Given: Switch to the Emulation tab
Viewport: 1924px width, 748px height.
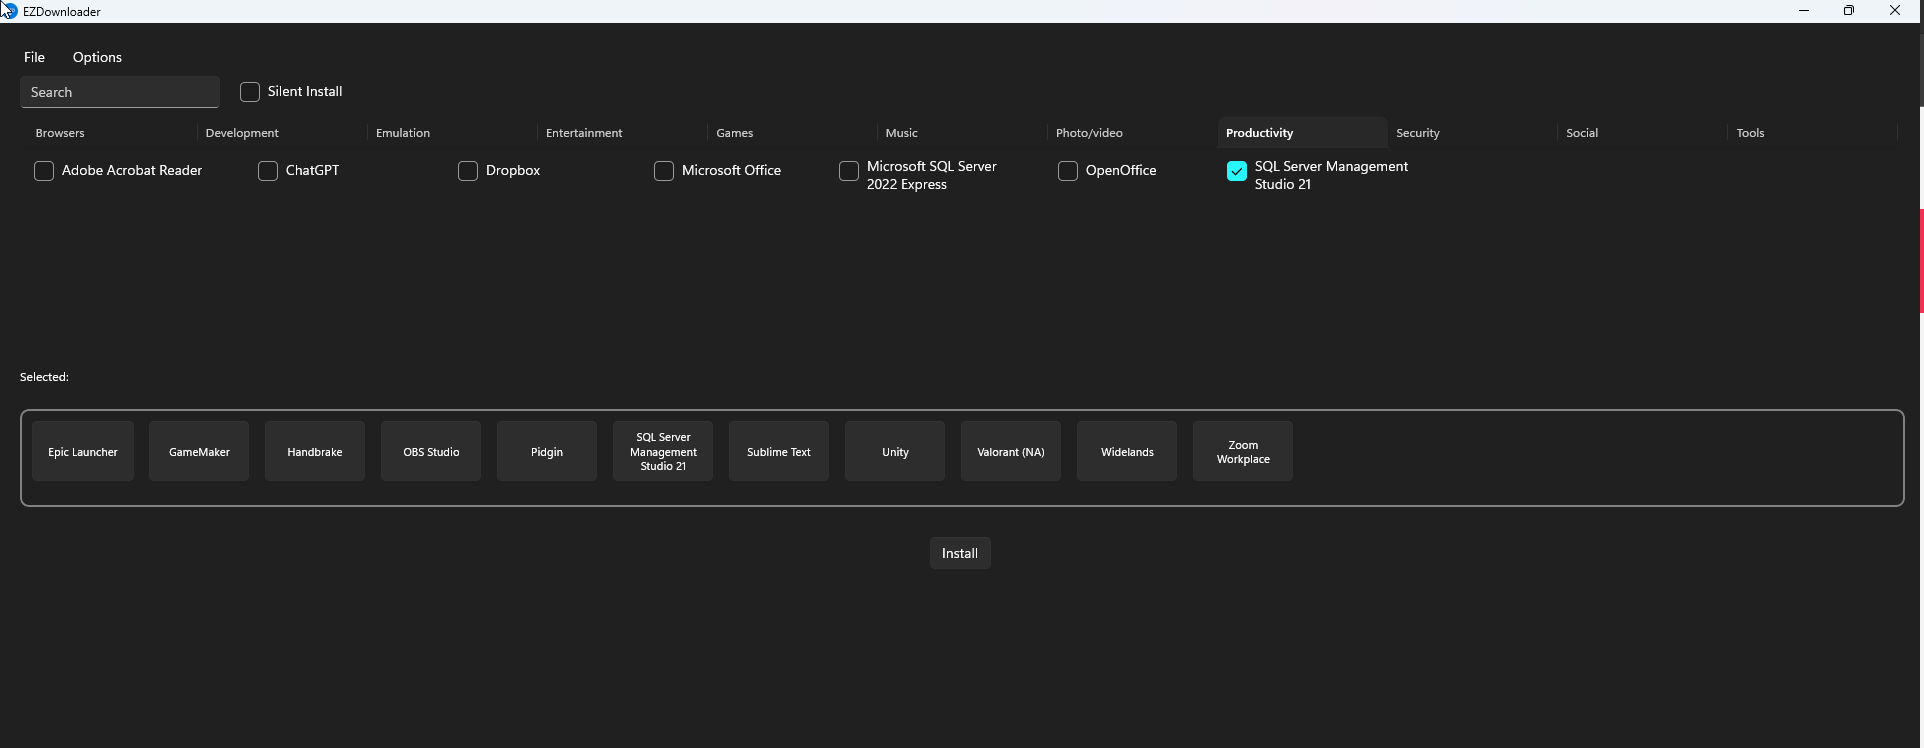Looking at the screenshot, I should click(452, 133).
